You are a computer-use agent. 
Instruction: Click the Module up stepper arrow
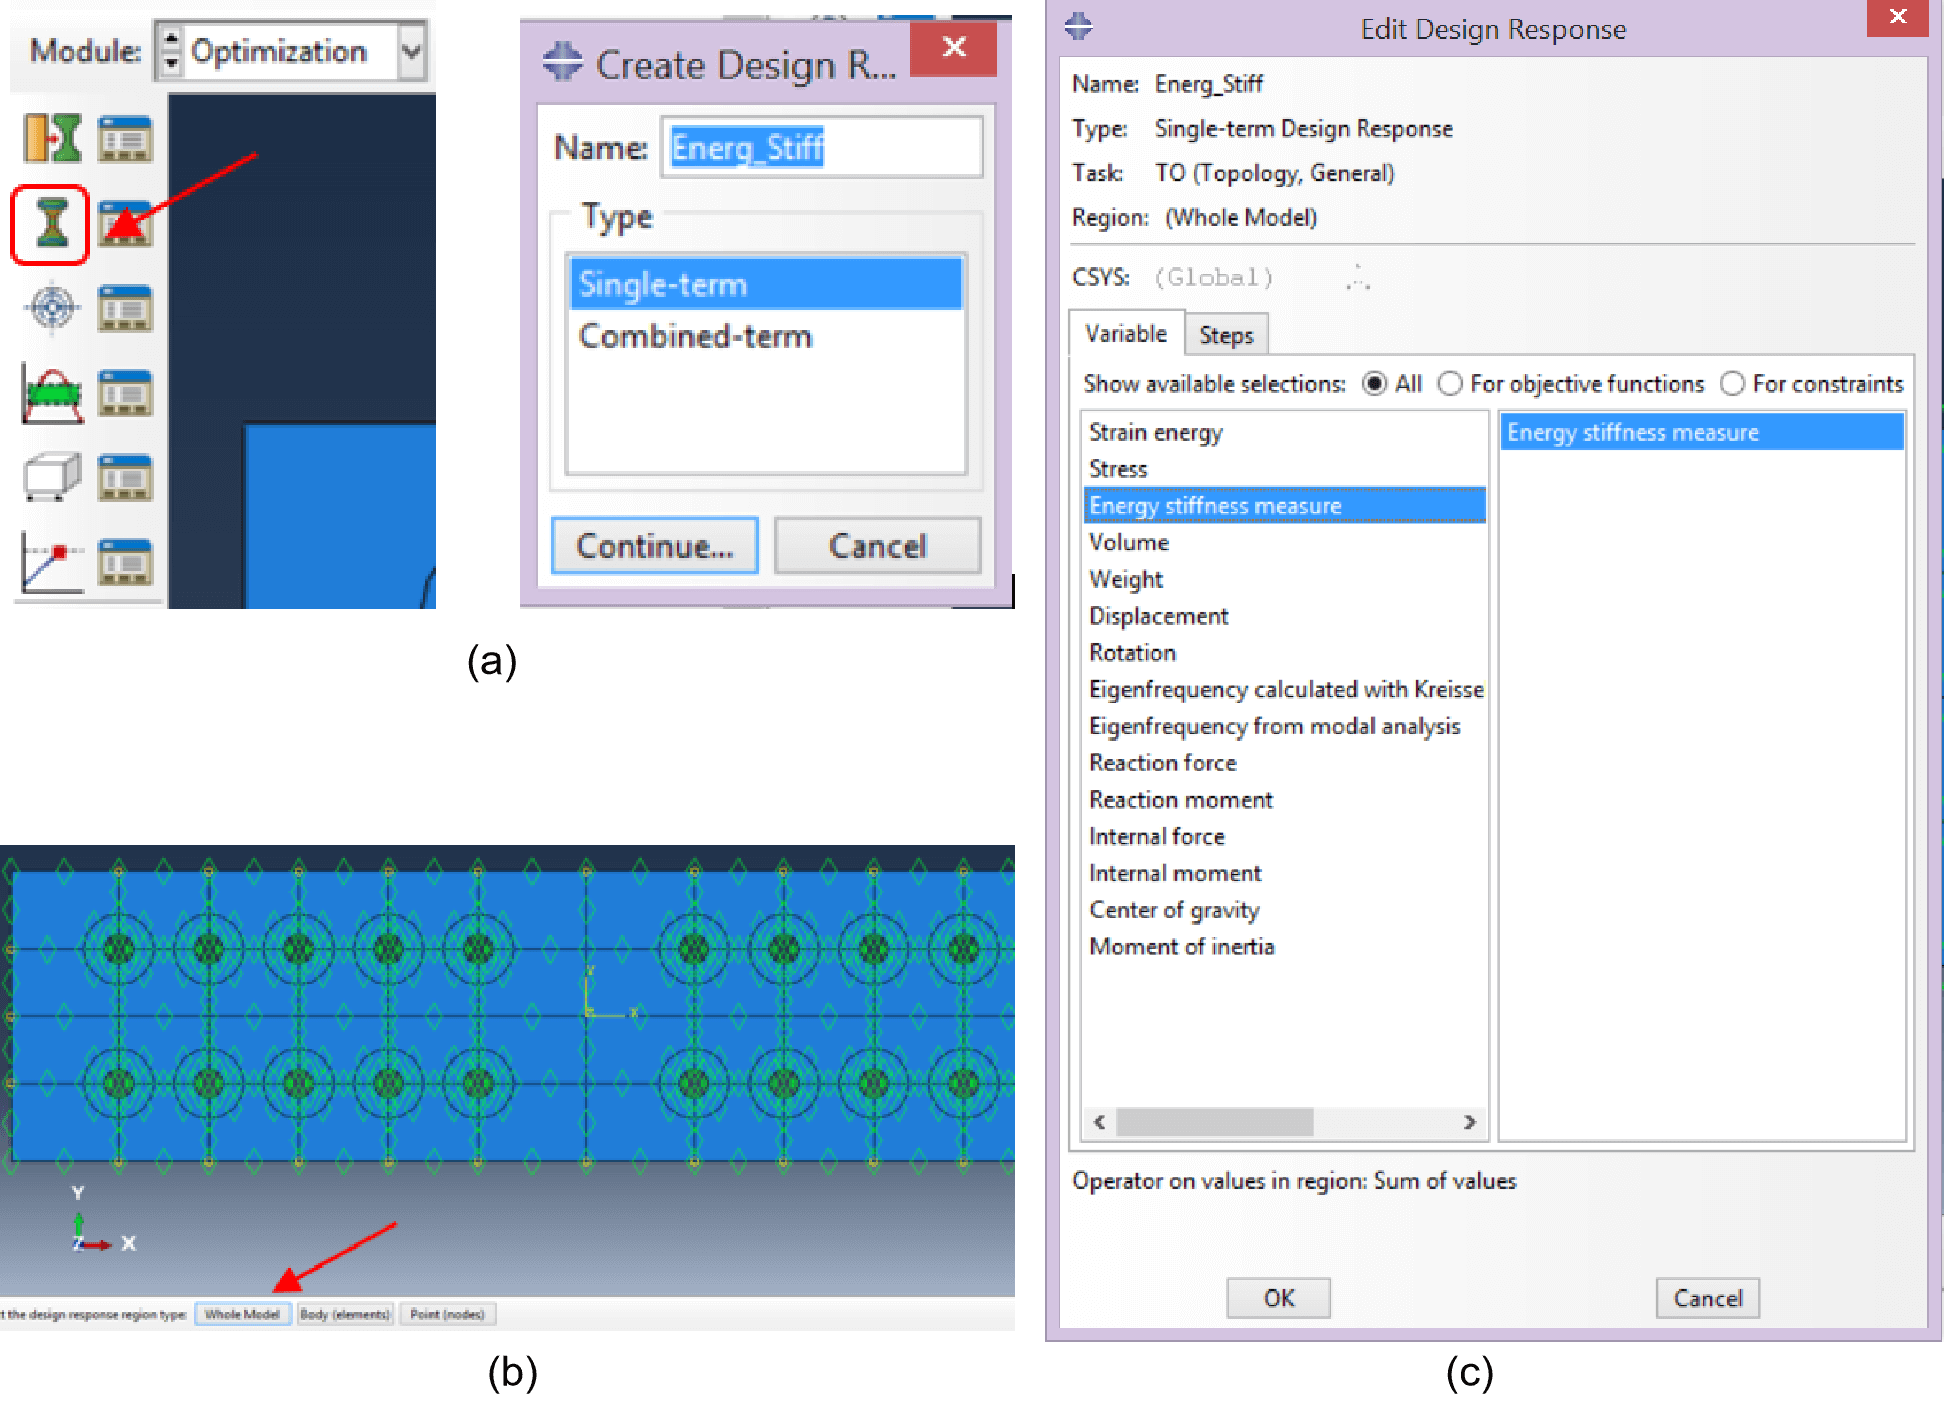[x=172, y=40]
